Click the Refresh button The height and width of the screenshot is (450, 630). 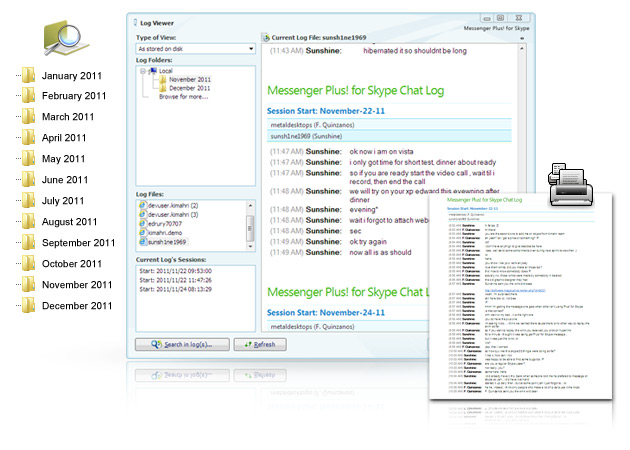point(260,344)
